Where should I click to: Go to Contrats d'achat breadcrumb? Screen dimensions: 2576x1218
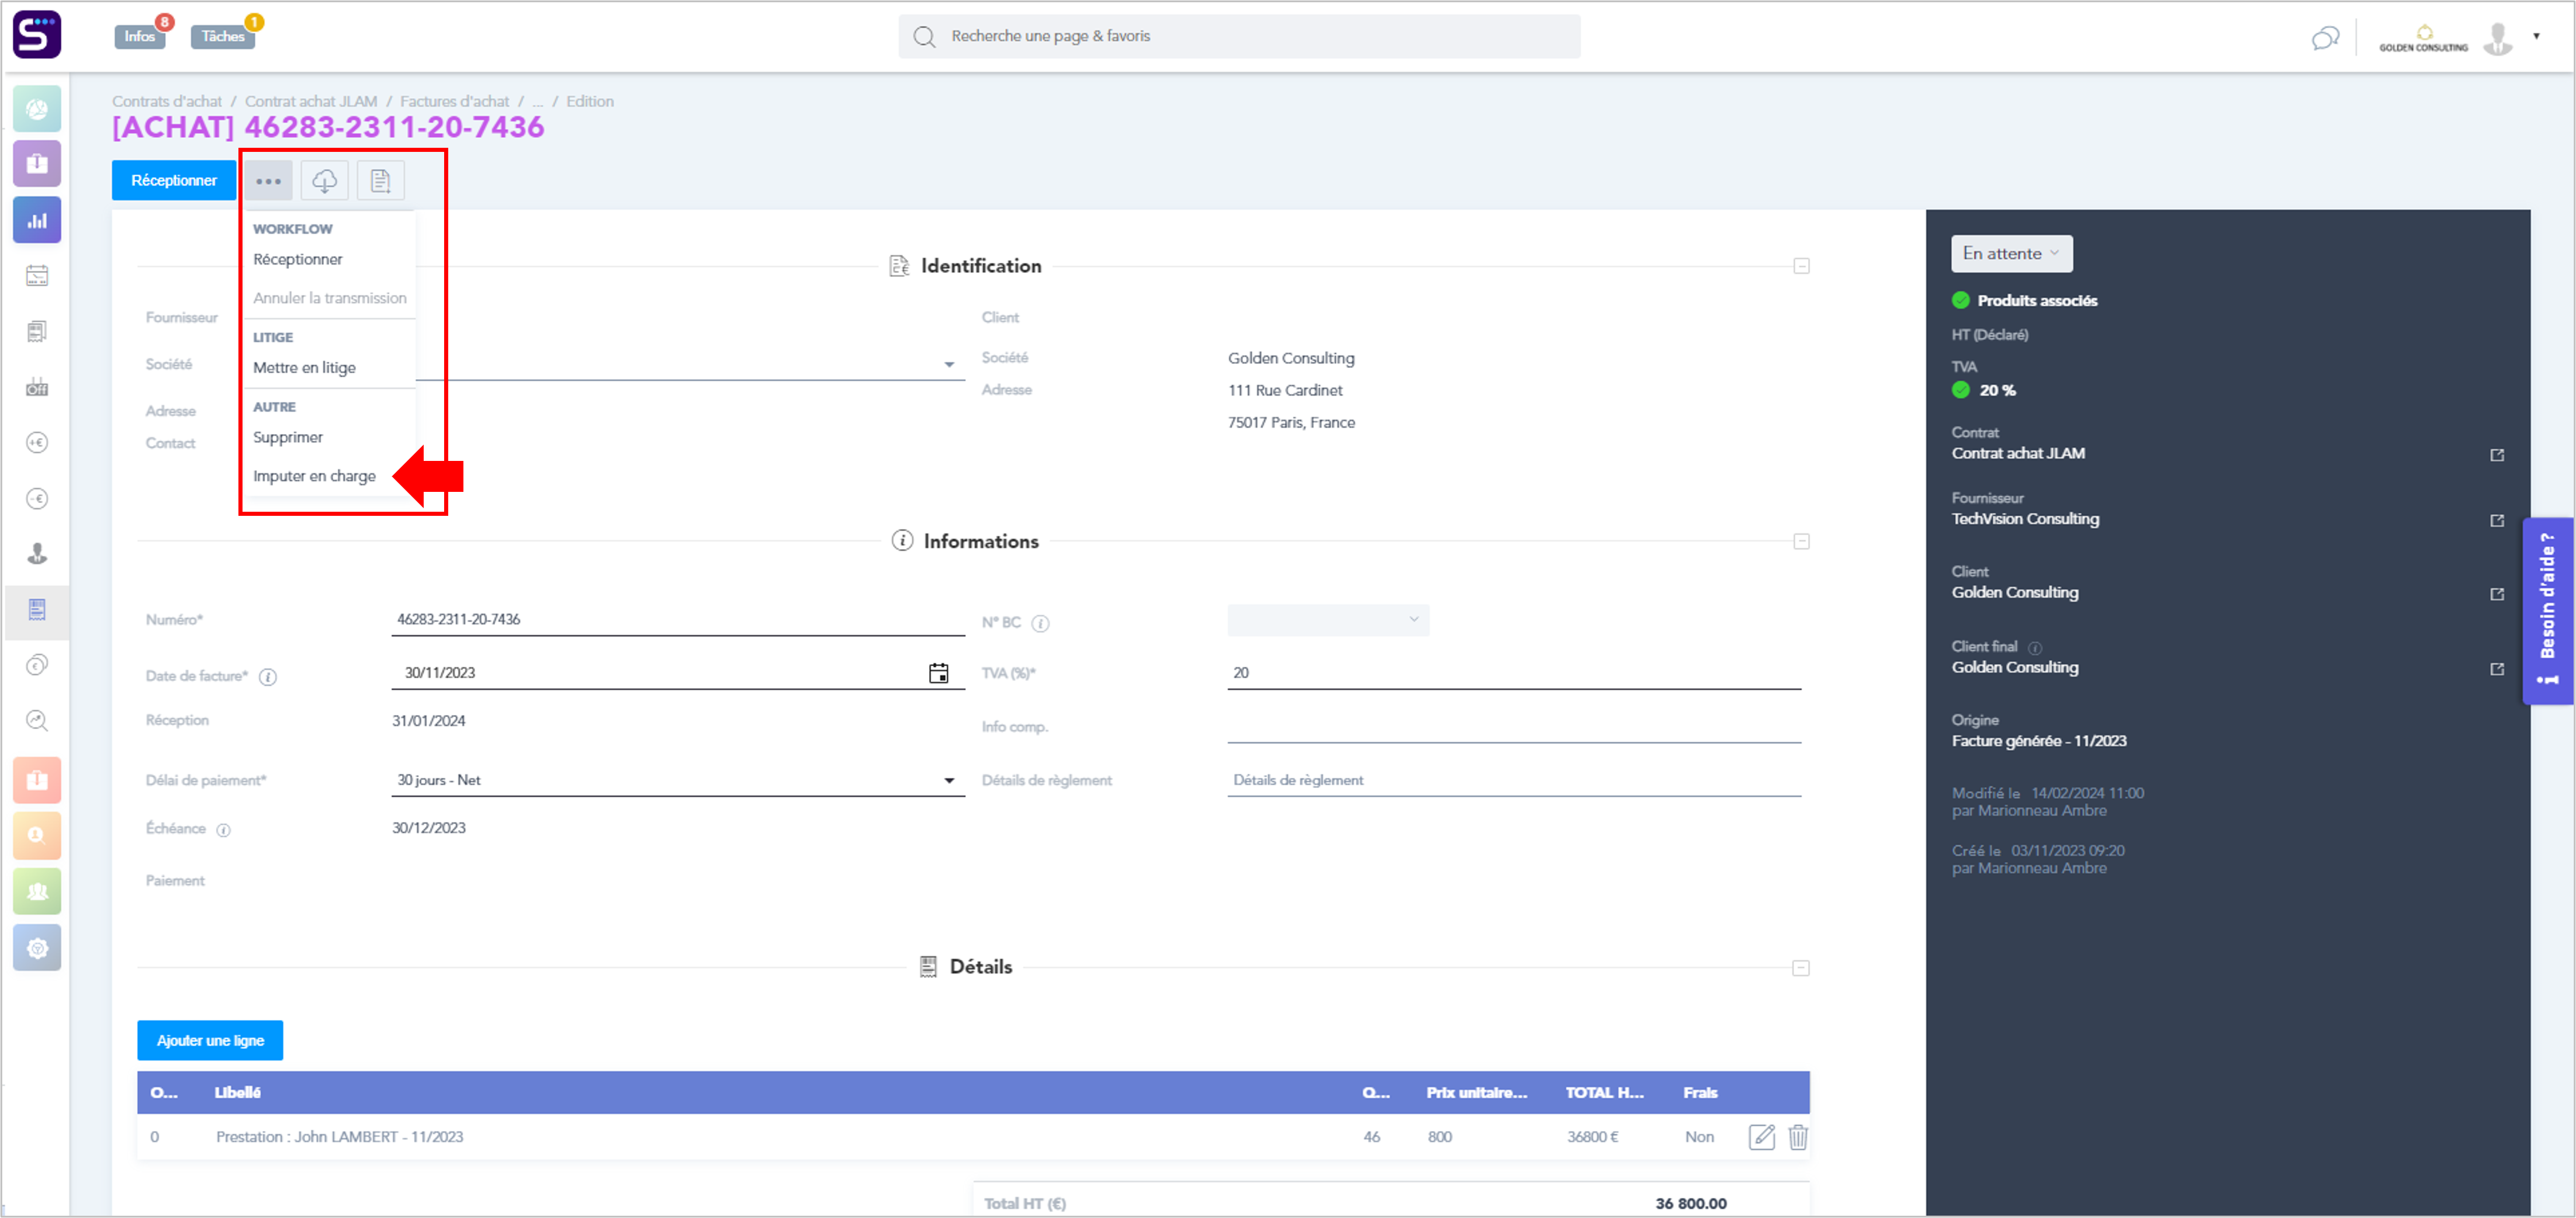tap(166, 102)
